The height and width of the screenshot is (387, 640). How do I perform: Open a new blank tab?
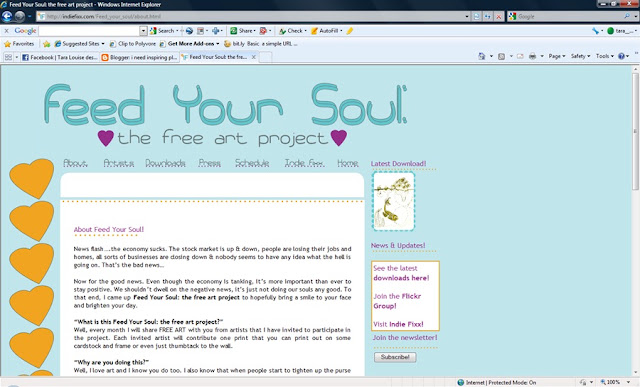265,58
